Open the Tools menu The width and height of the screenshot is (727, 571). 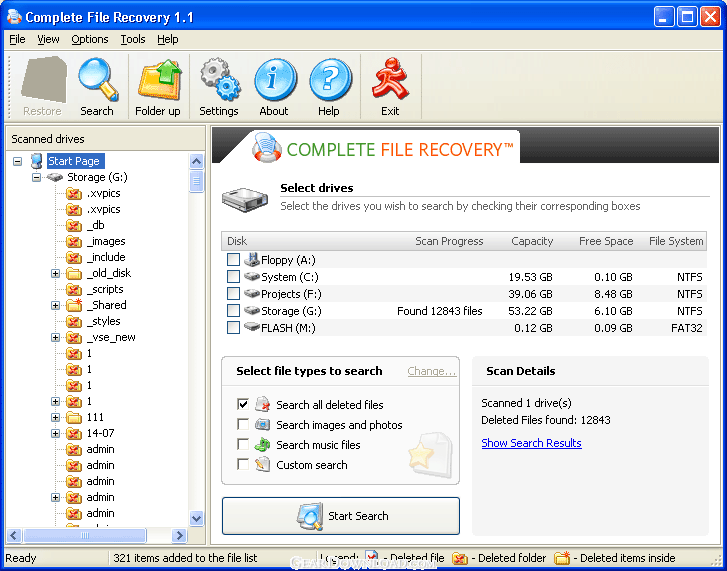tap(133, 39)
